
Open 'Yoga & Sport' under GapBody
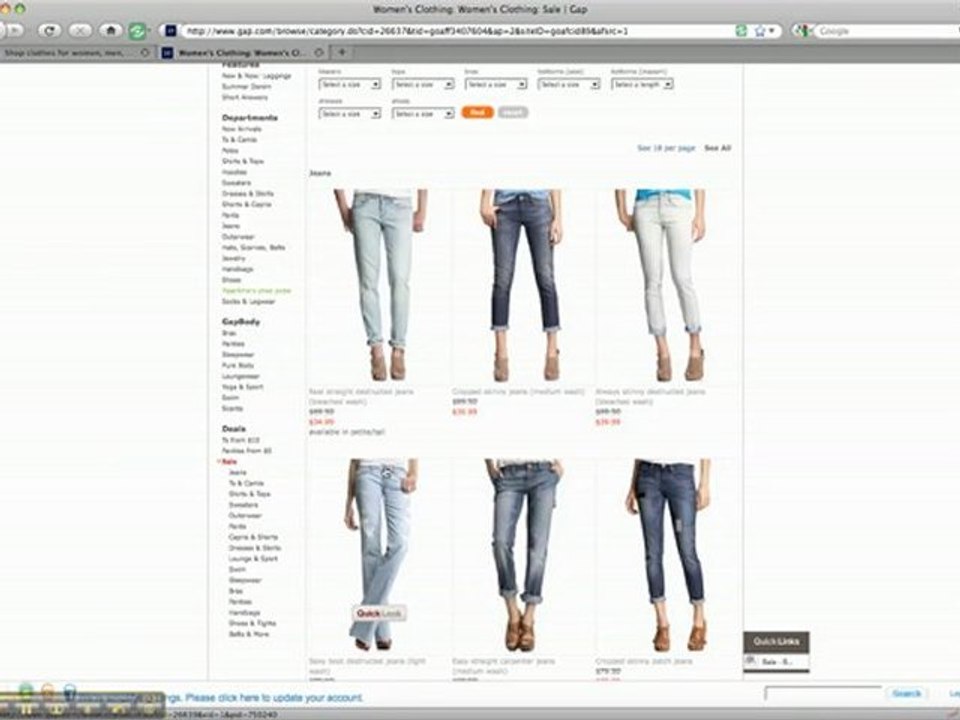242,387
